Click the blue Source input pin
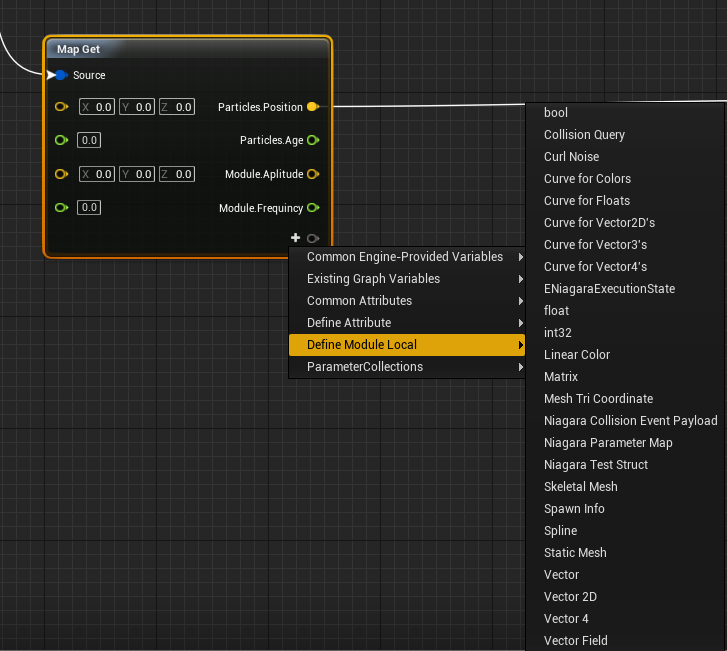727x651 pixels. coord(60,75)
